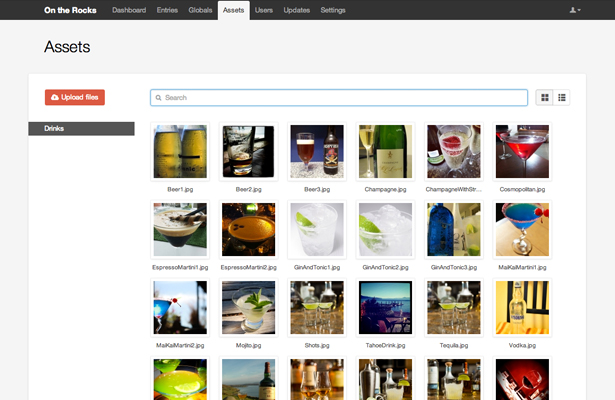The width and height of the screenshot is (615, 400).
Task: Open the Assets tab
Action: 233,10
